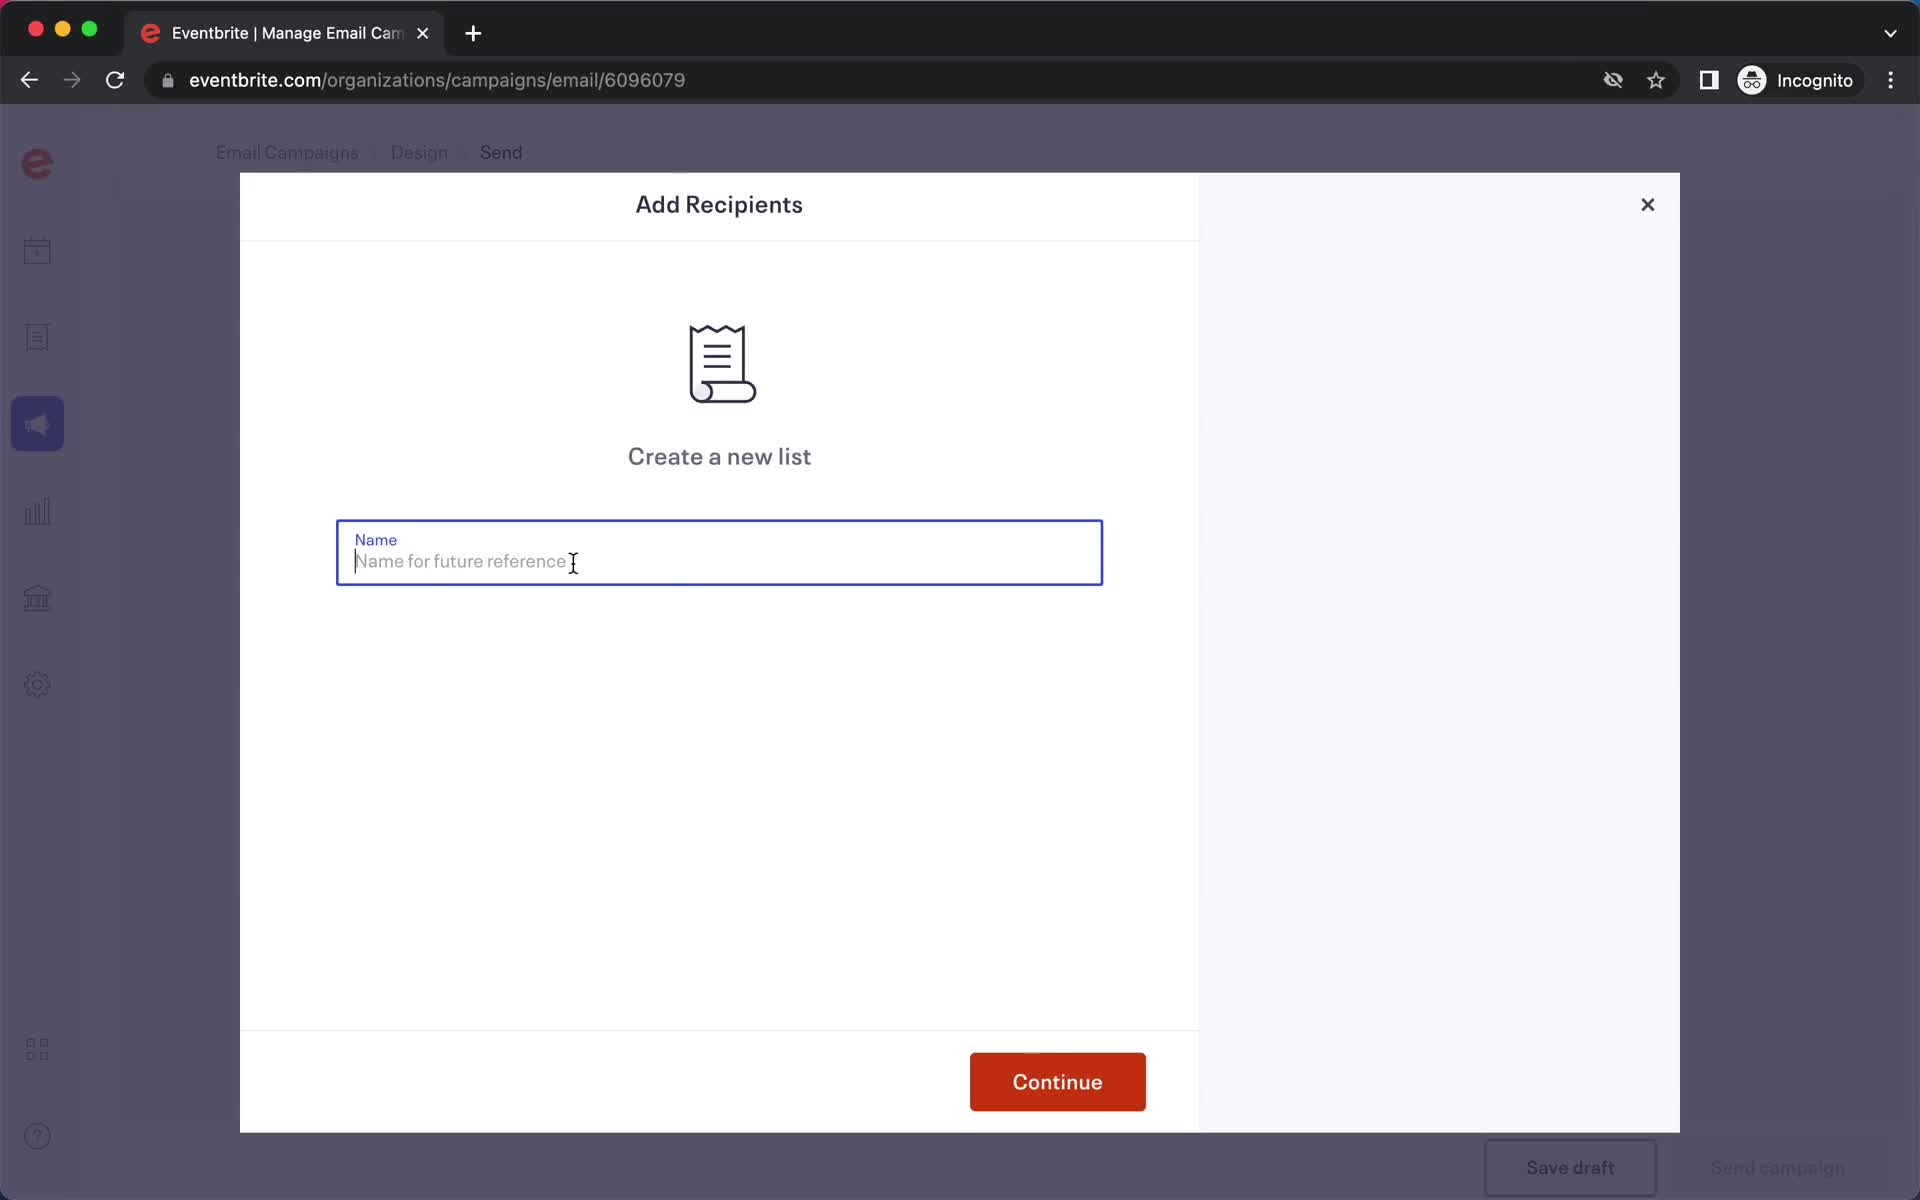
Task: Open the Events calendar sidebar icon
Action: pos(37,251)
